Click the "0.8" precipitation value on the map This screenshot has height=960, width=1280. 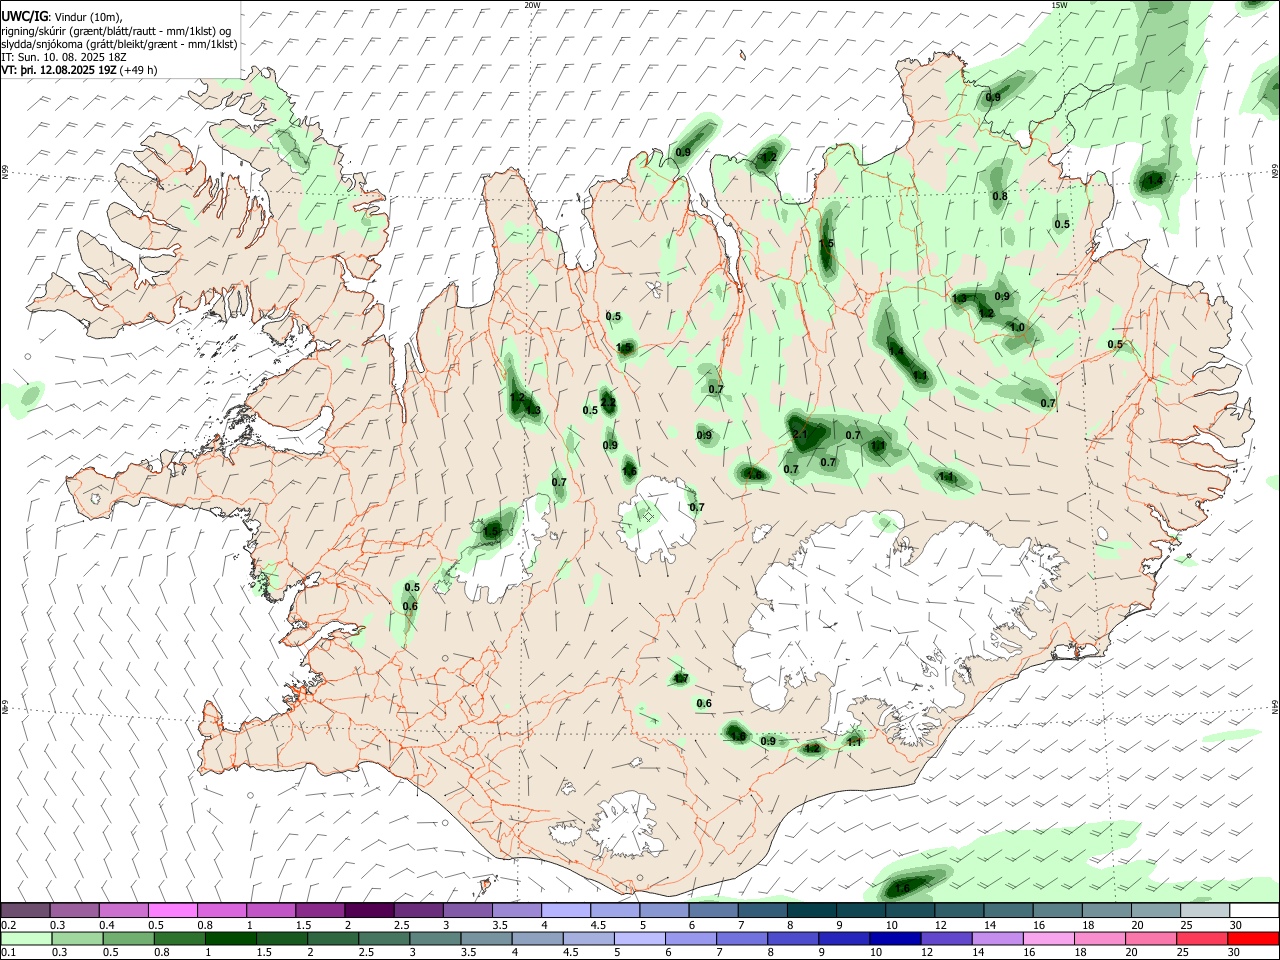[1000, 196]
